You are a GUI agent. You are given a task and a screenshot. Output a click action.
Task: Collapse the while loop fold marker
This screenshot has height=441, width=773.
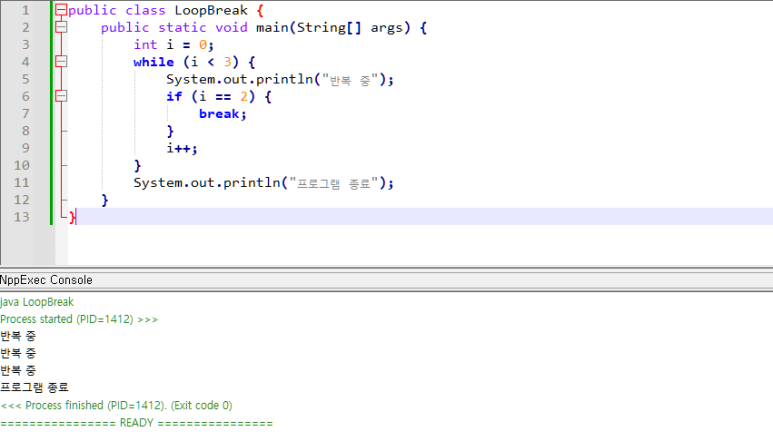click(x=61, y=62)
